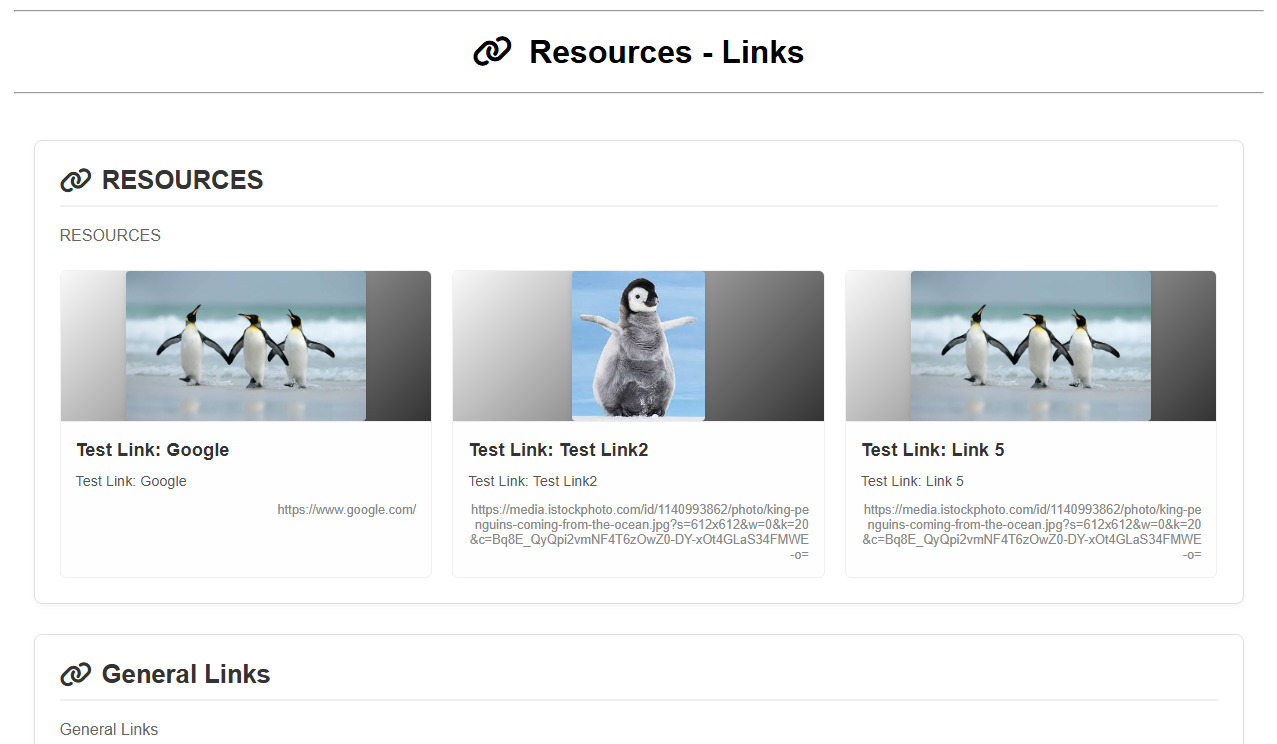Click the chain icon next to General Links heading
The width and height of the screenshot is (1277, 744).
(76, 675)
